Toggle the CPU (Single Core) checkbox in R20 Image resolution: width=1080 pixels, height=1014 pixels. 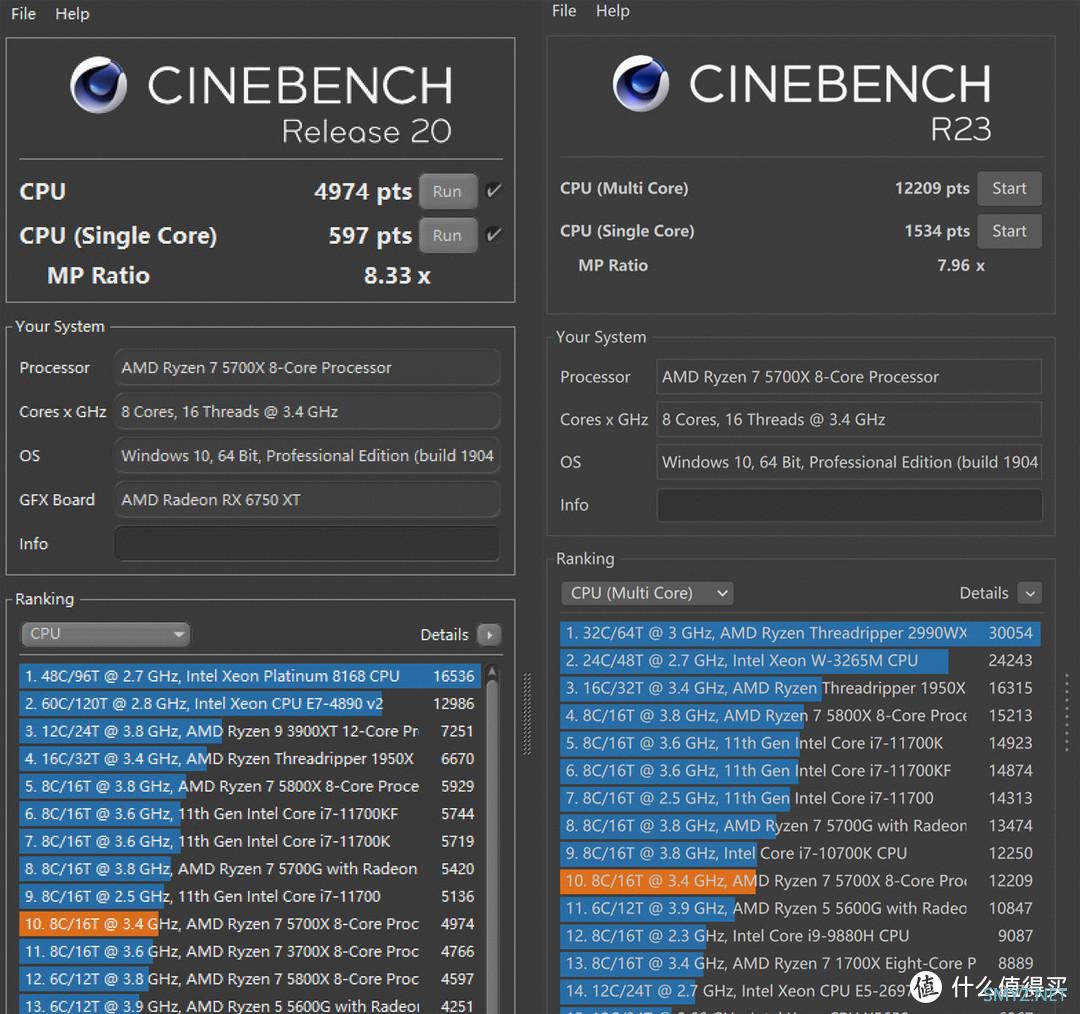click(x=493, y=235)
